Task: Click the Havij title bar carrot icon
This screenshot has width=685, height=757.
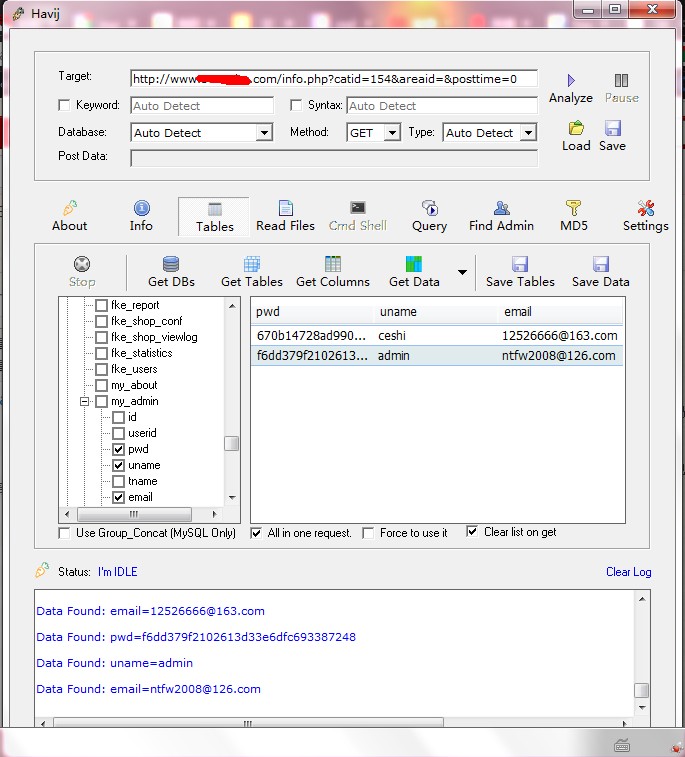Action: 19,14
